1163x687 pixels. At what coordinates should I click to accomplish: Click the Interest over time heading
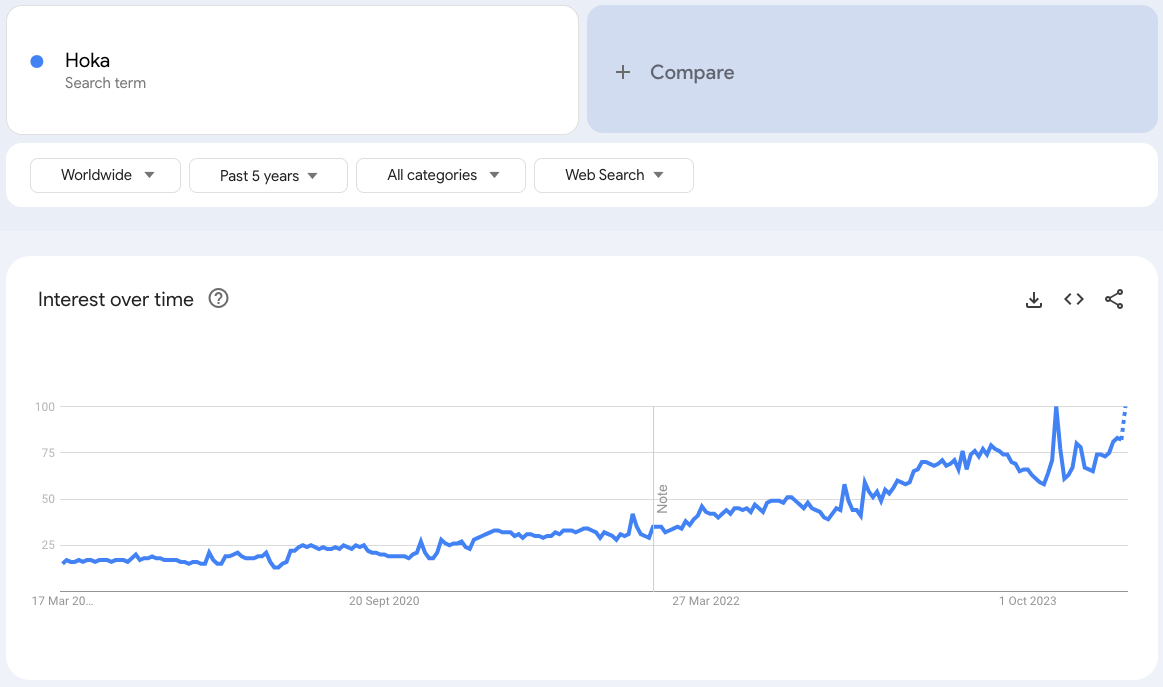pyautogui.click(x=116, y=299)
